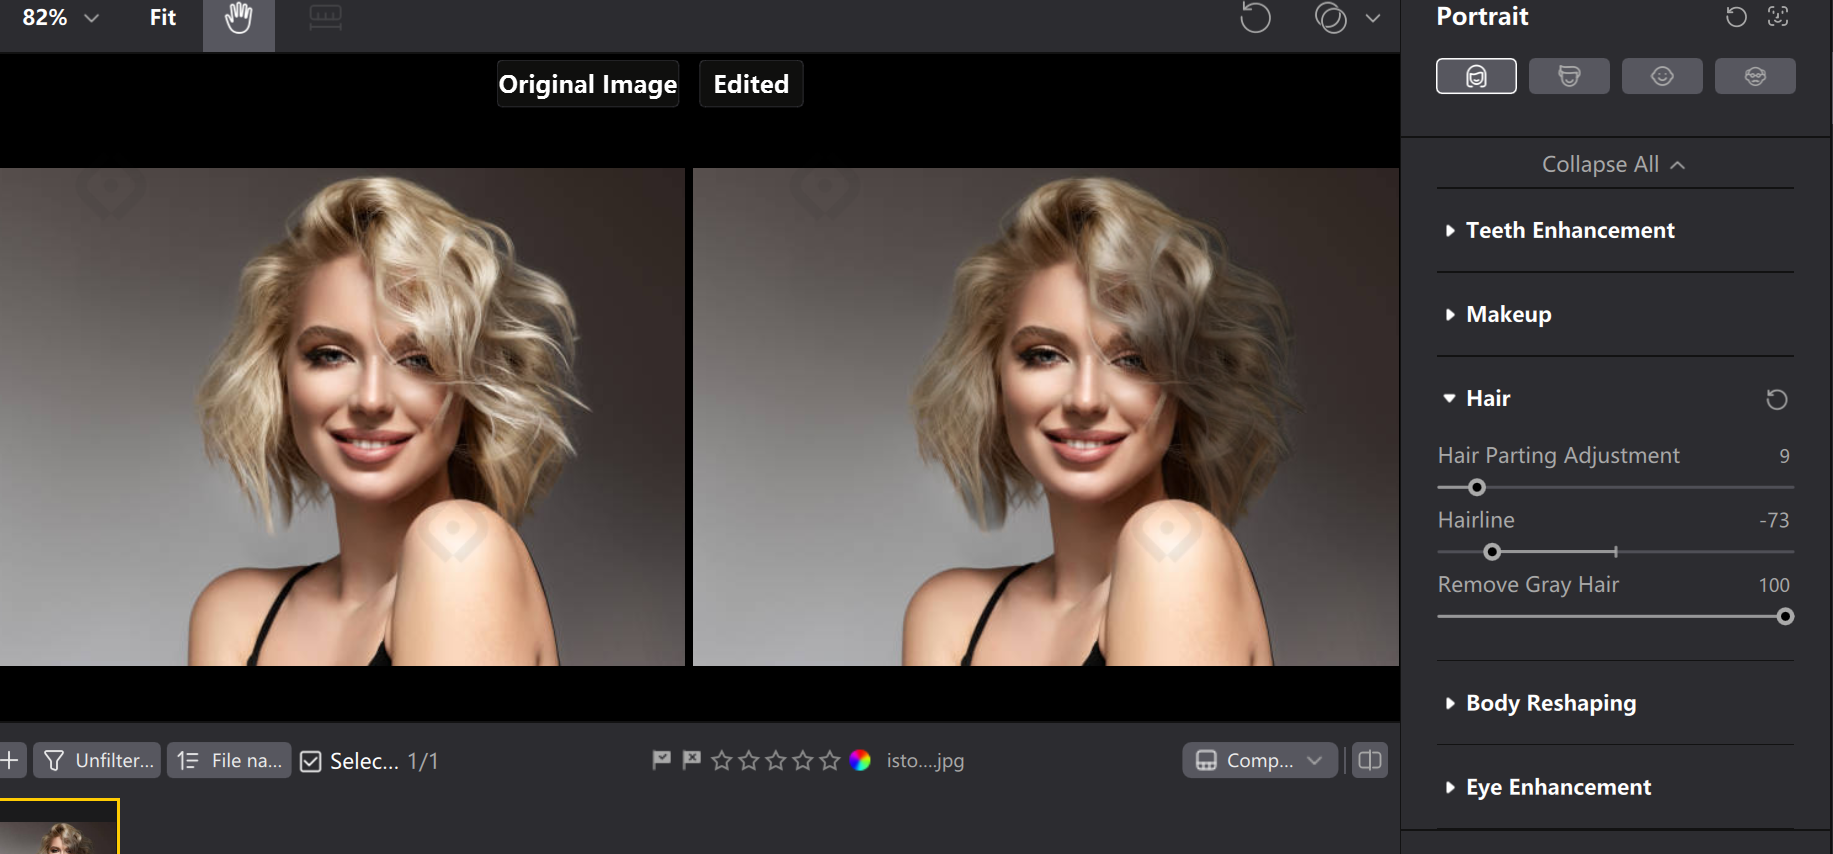
Task: Set rating to five stars
Action: coord(830,761)
